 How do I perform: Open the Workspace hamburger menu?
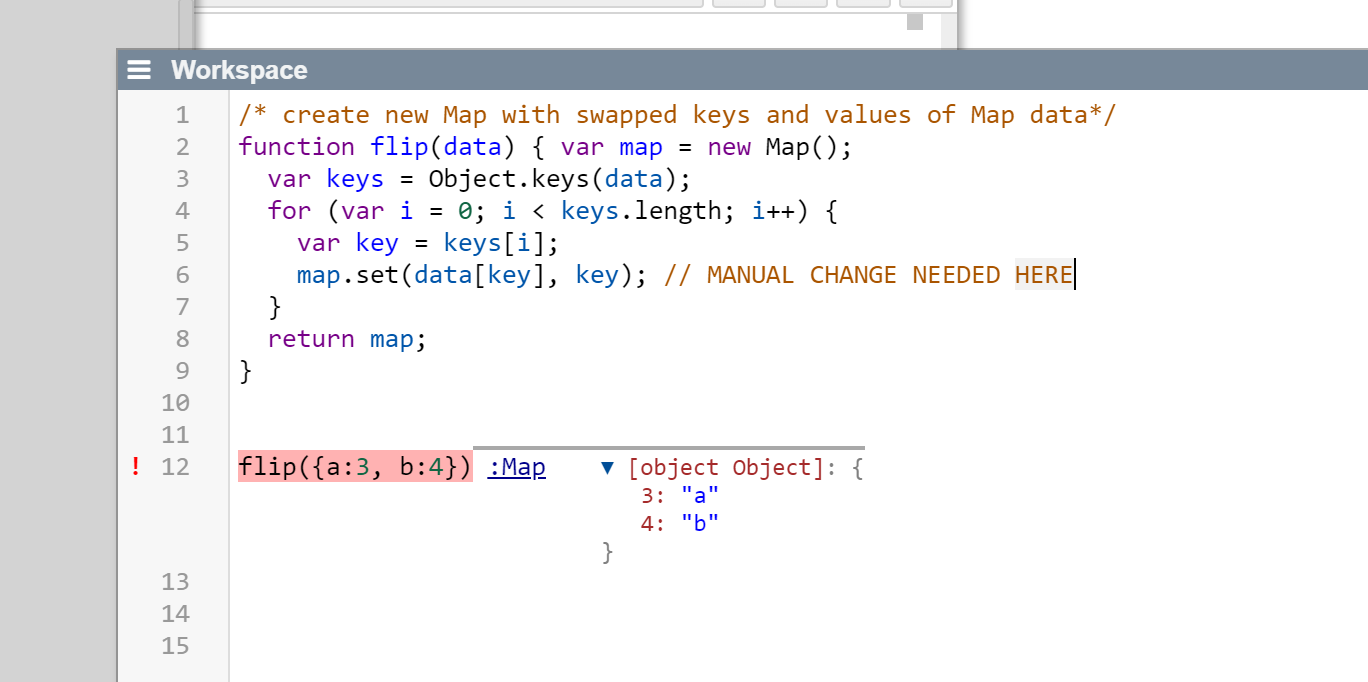(139, 70)
